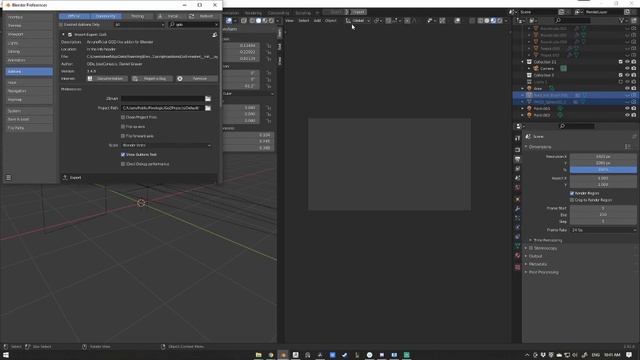Viewport: 640px width, 360px height.
Task: Adjust the resolution percentage slider
Action: (603, 170)
